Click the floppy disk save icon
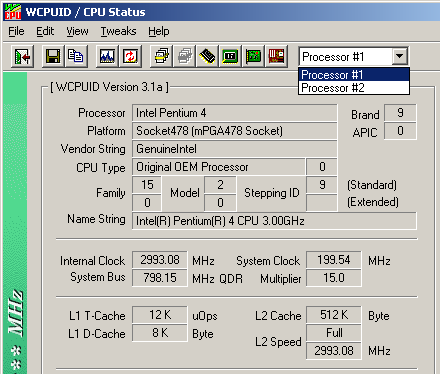 tap(53, 57)
